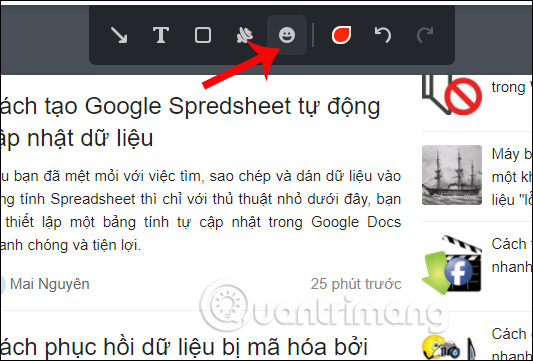The height and width of the screenshot is (361, 533).
Task: Select the arrow drawing tool
Action: point(119,35)
